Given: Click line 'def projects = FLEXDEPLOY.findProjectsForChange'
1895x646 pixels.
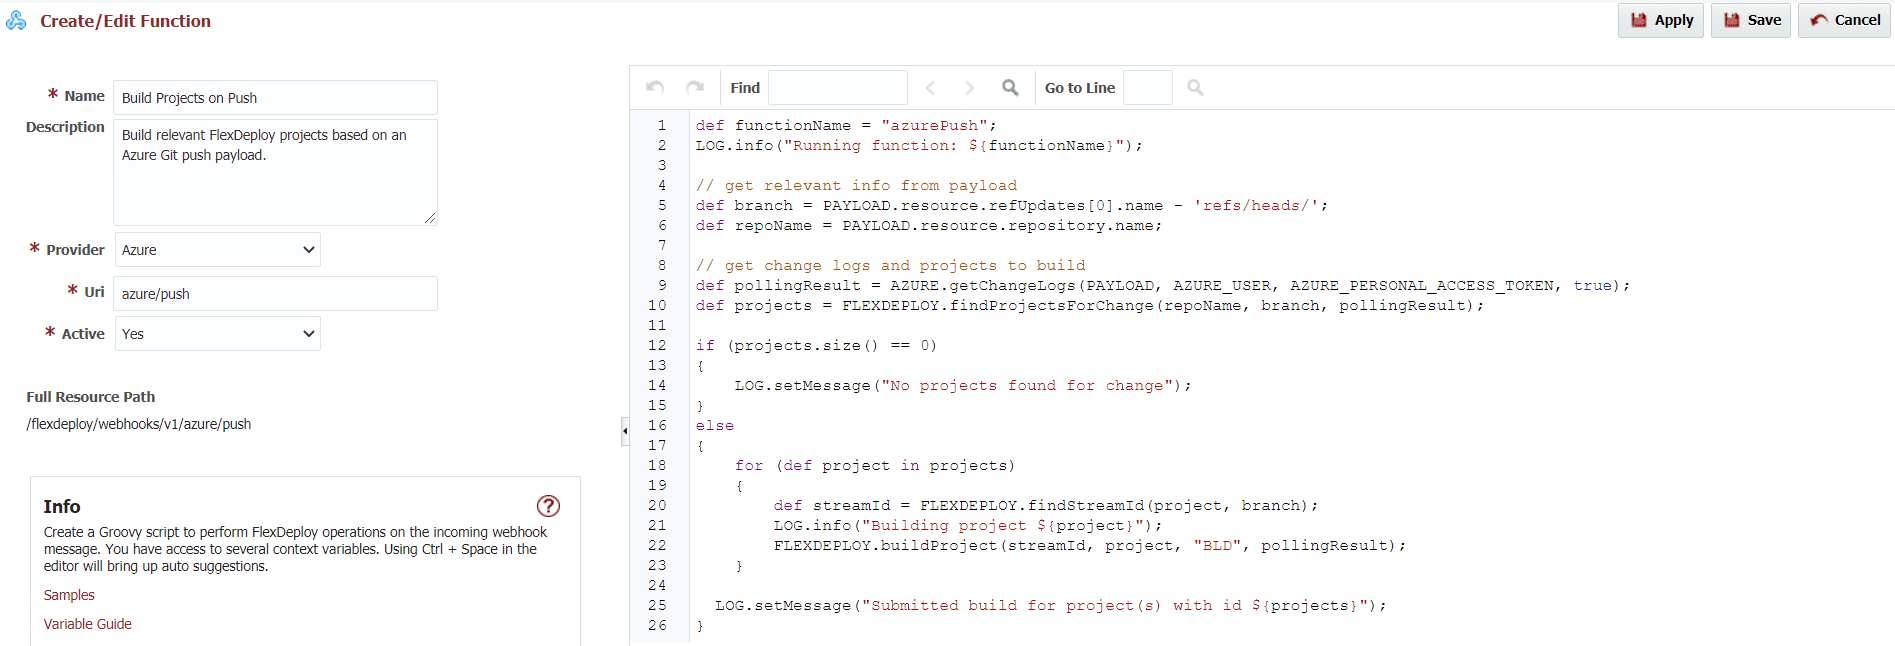Looking at the screenshot, I should point(1090,305).
